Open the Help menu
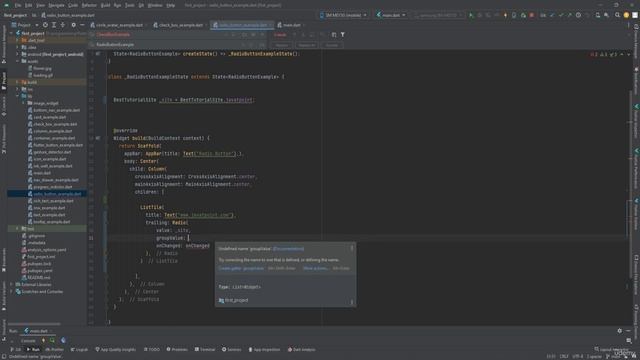640x360 pixels. (x=171, y=5)
